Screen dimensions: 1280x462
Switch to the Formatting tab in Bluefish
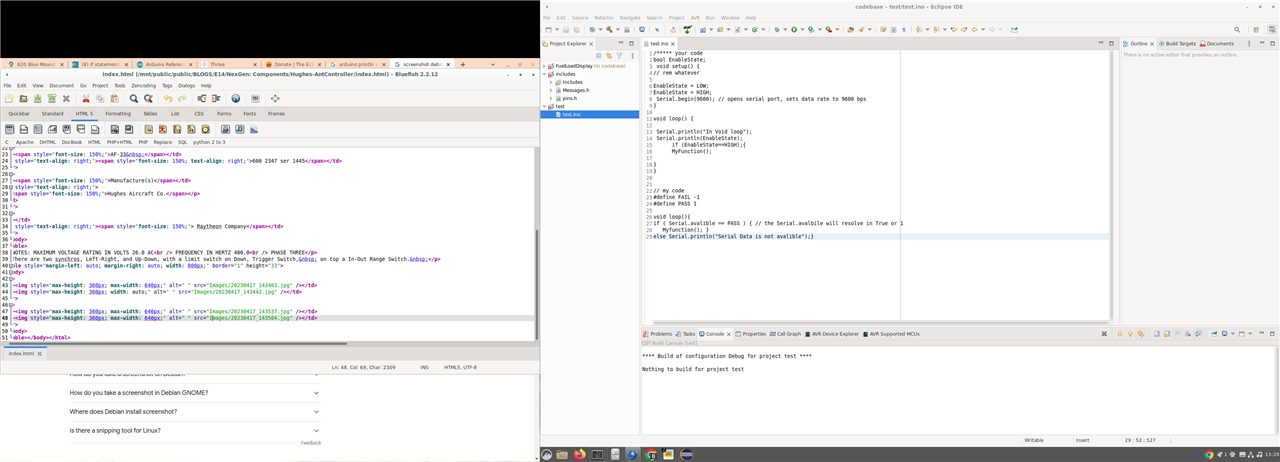point(118,114)
